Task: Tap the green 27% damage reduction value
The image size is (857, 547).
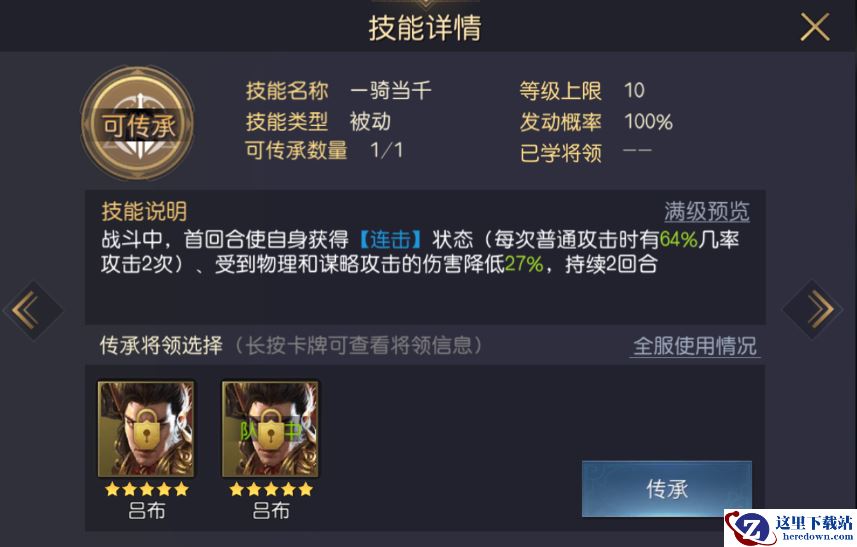Action: pos(524,264)
